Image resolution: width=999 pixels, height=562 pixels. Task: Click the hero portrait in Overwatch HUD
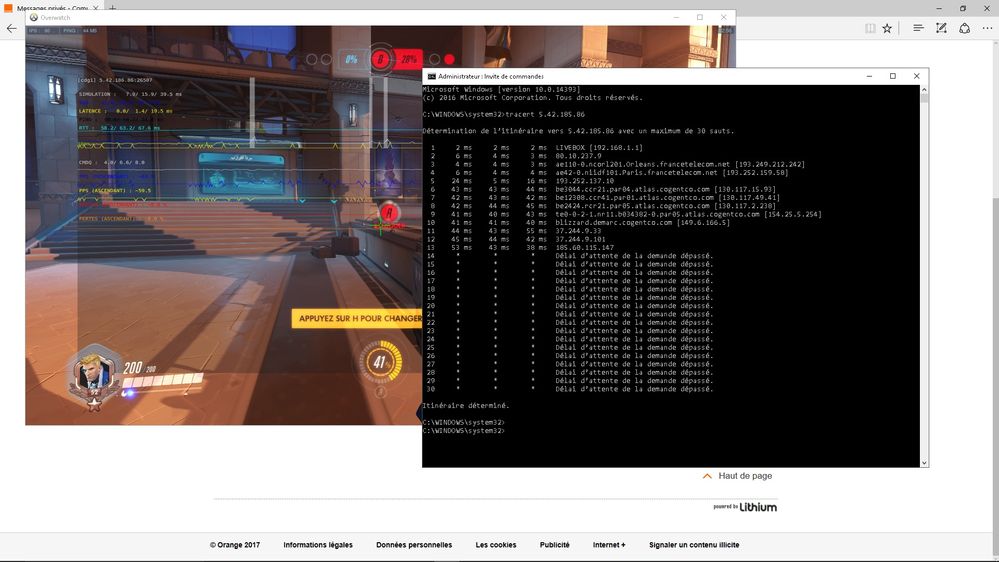pyautogui.click(x=94, y=374)
